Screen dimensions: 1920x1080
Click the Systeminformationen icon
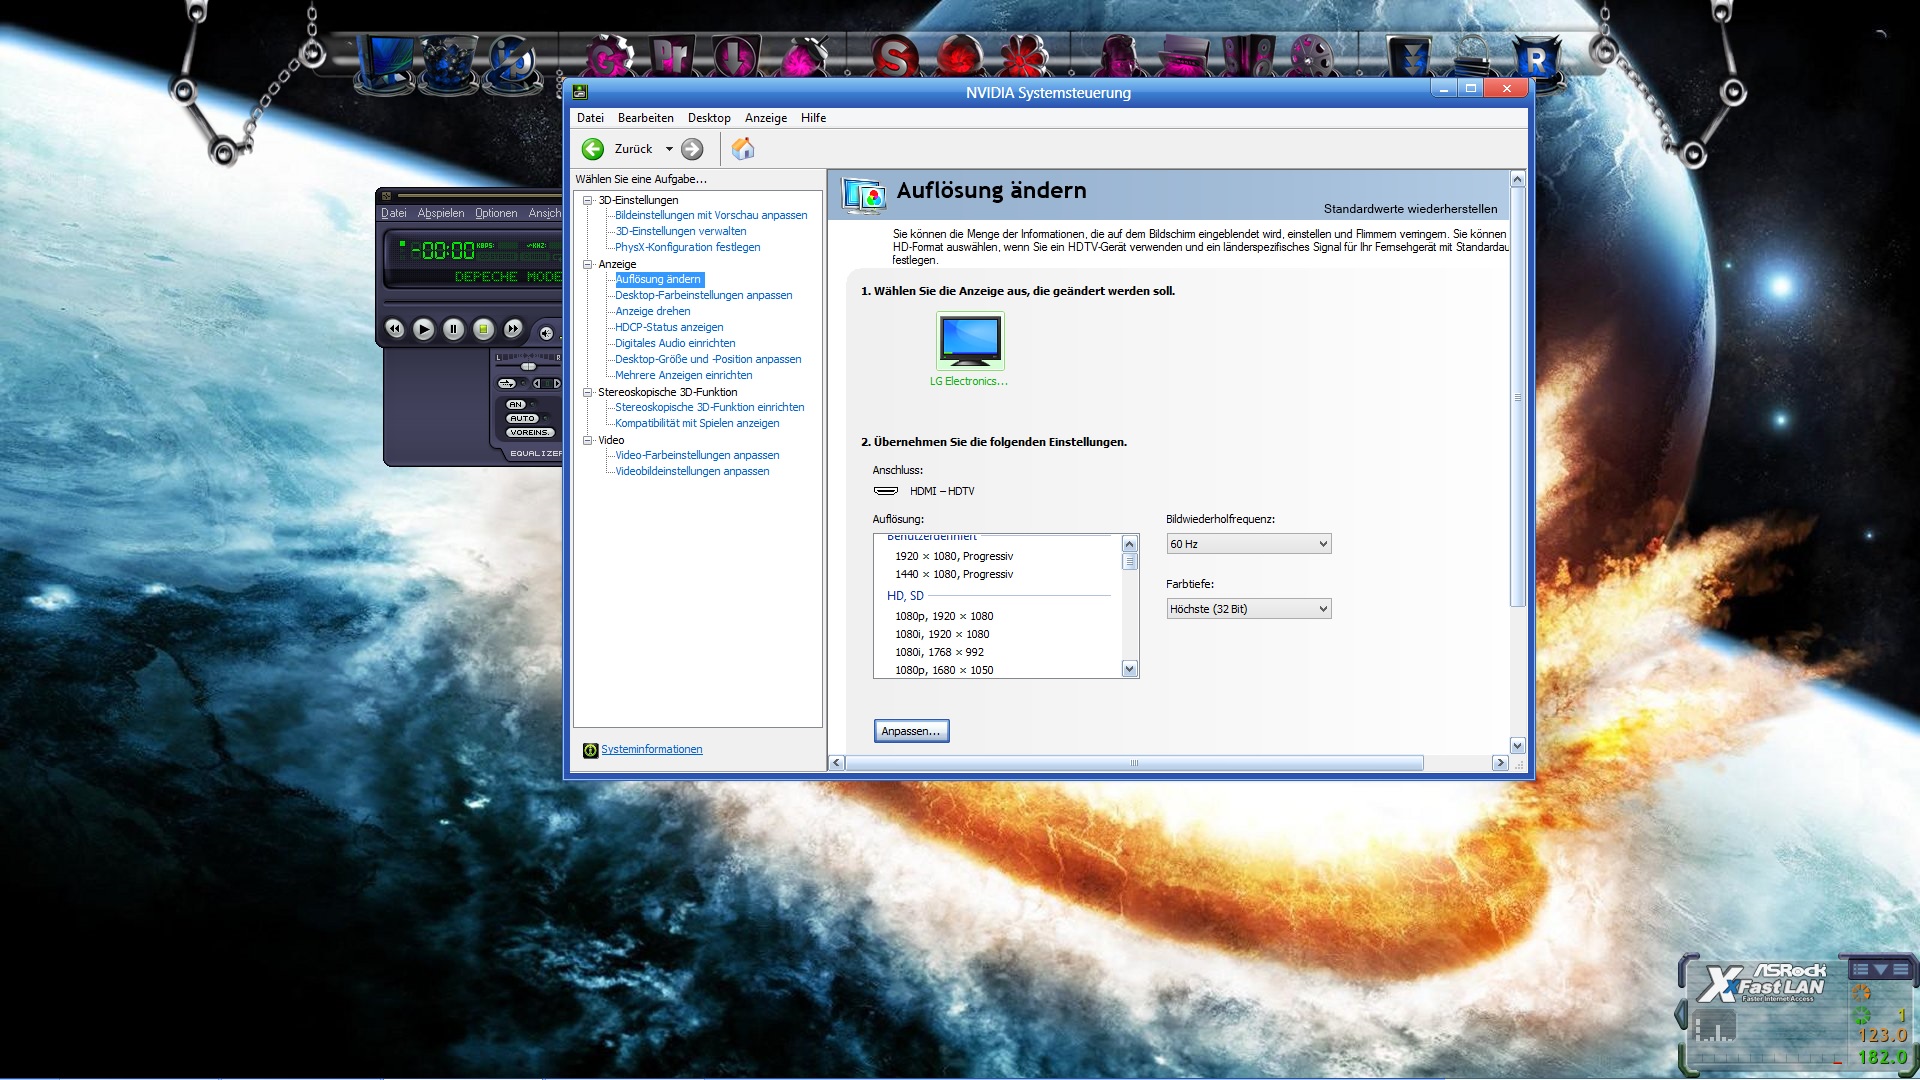590,750
